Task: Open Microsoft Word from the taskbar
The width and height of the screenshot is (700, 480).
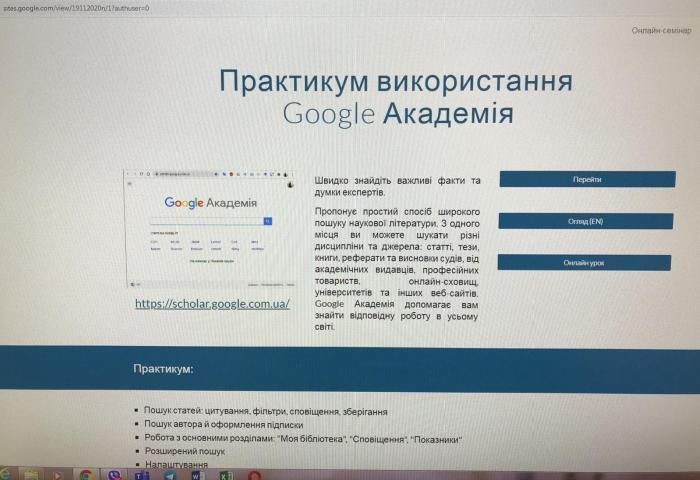Action: coord(196,475)
